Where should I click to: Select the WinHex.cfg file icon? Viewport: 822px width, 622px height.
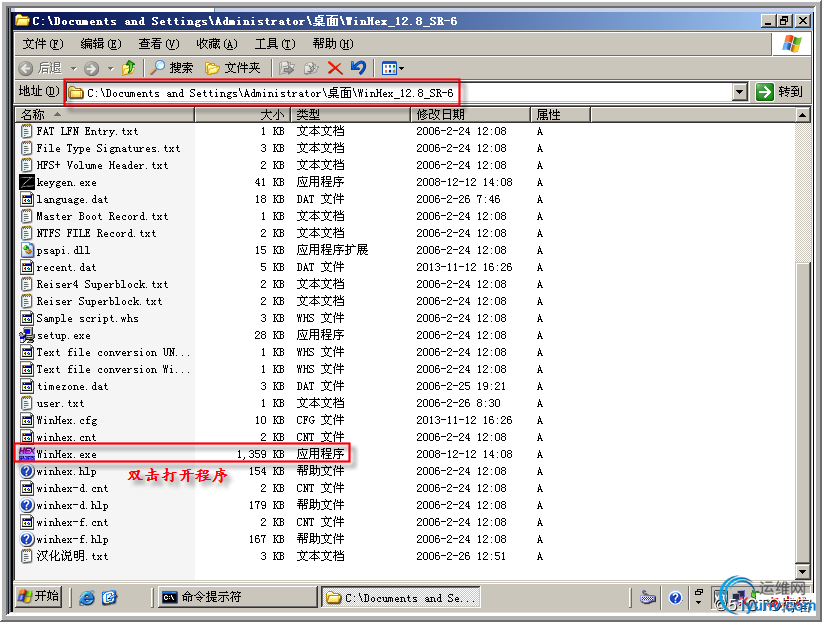pos(27,420)
